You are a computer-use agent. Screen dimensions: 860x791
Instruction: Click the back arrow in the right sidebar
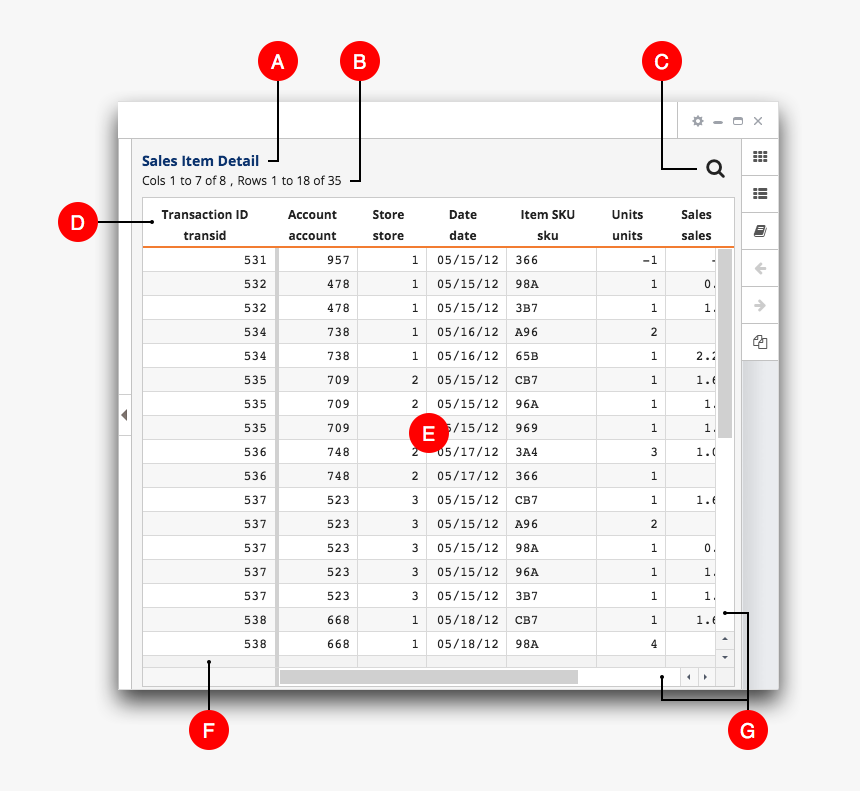point(760,268)
